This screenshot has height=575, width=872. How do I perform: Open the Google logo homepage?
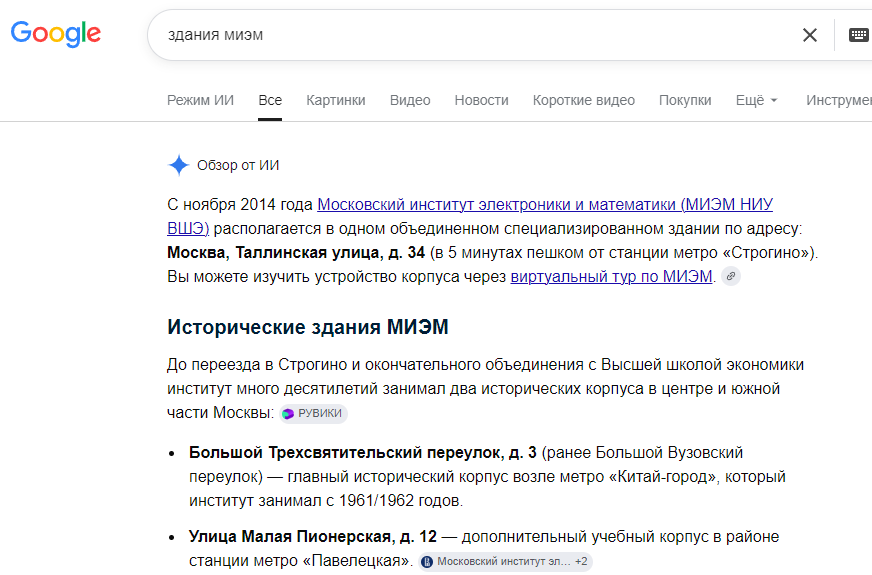click(x=56, y=34)
